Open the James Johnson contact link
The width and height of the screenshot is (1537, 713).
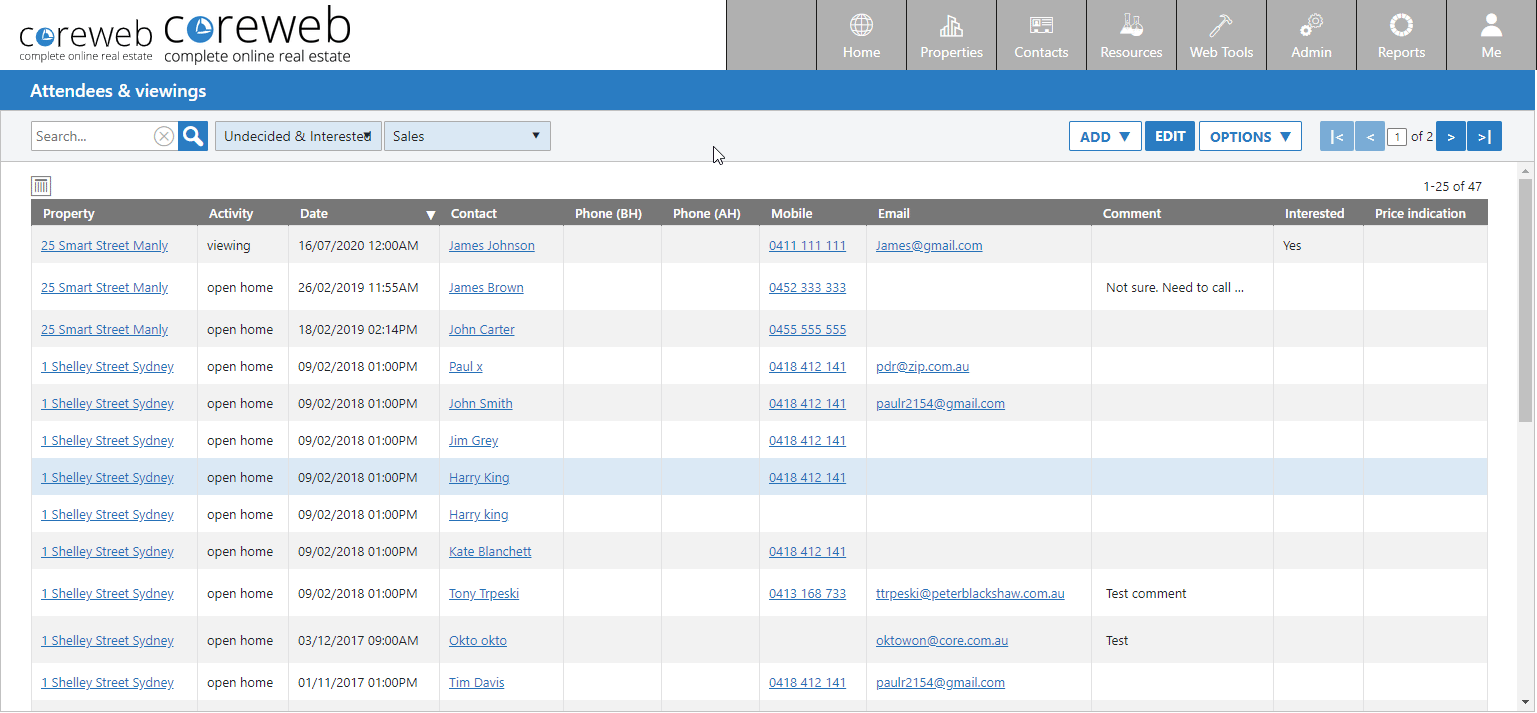[x=491, y=246]
